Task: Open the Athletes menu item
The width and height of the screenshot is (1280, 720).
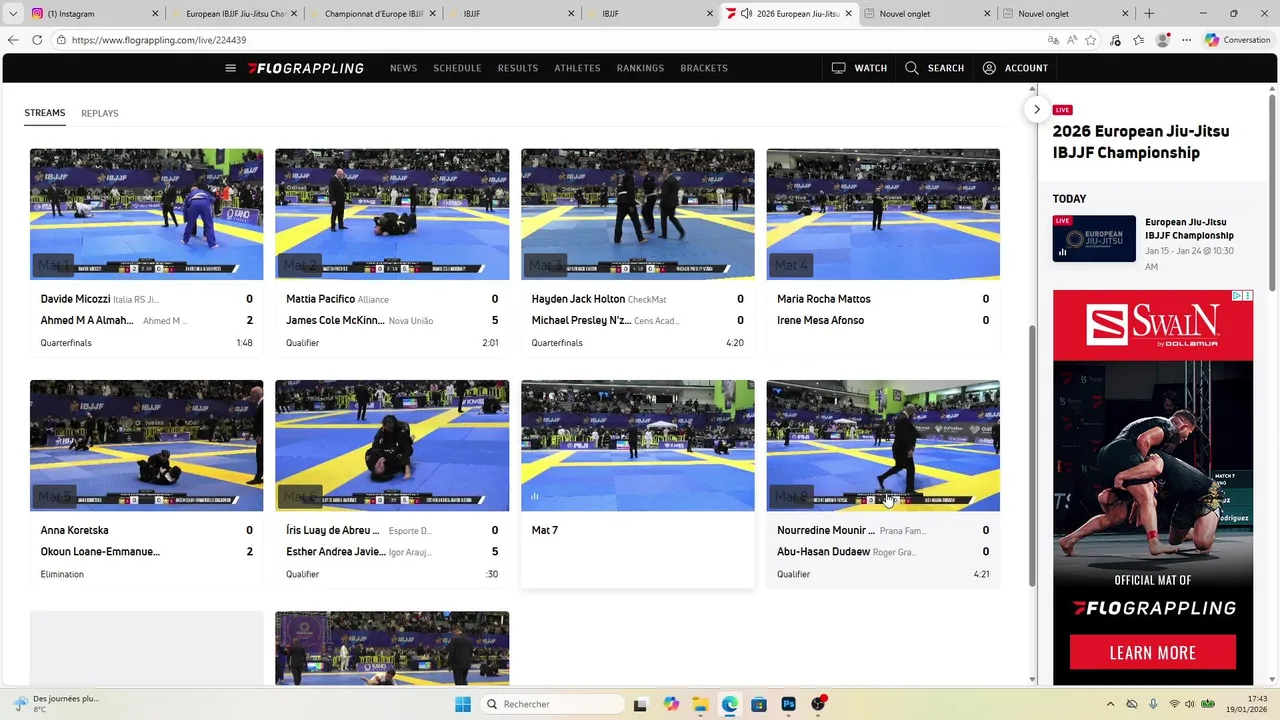Action: click(578, 68)
